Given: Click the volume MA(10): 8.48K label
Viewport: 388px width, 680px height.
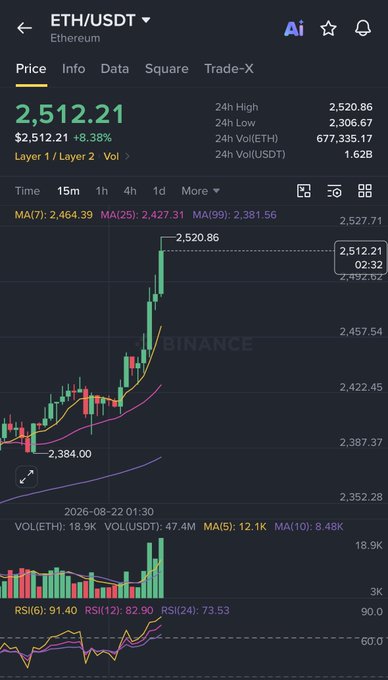Looking at the screenshot, I should coord(309,527).
